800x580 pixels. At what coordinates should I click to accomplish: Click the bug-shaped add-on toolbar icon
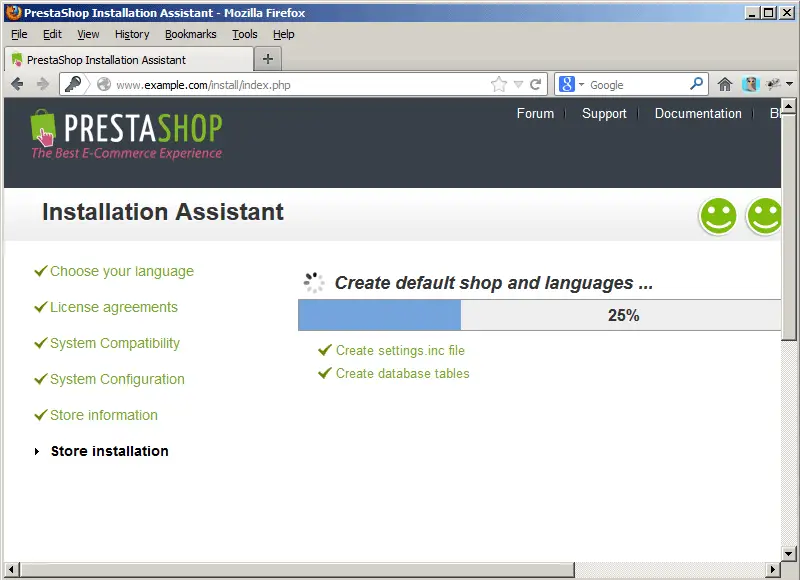773,84
